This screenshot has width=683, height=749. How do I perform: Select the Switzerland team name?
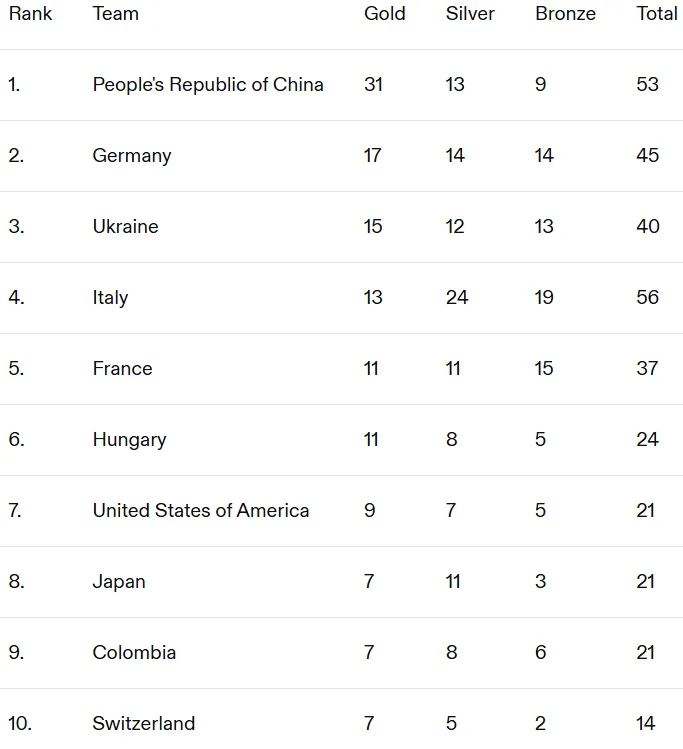point(144,724)
